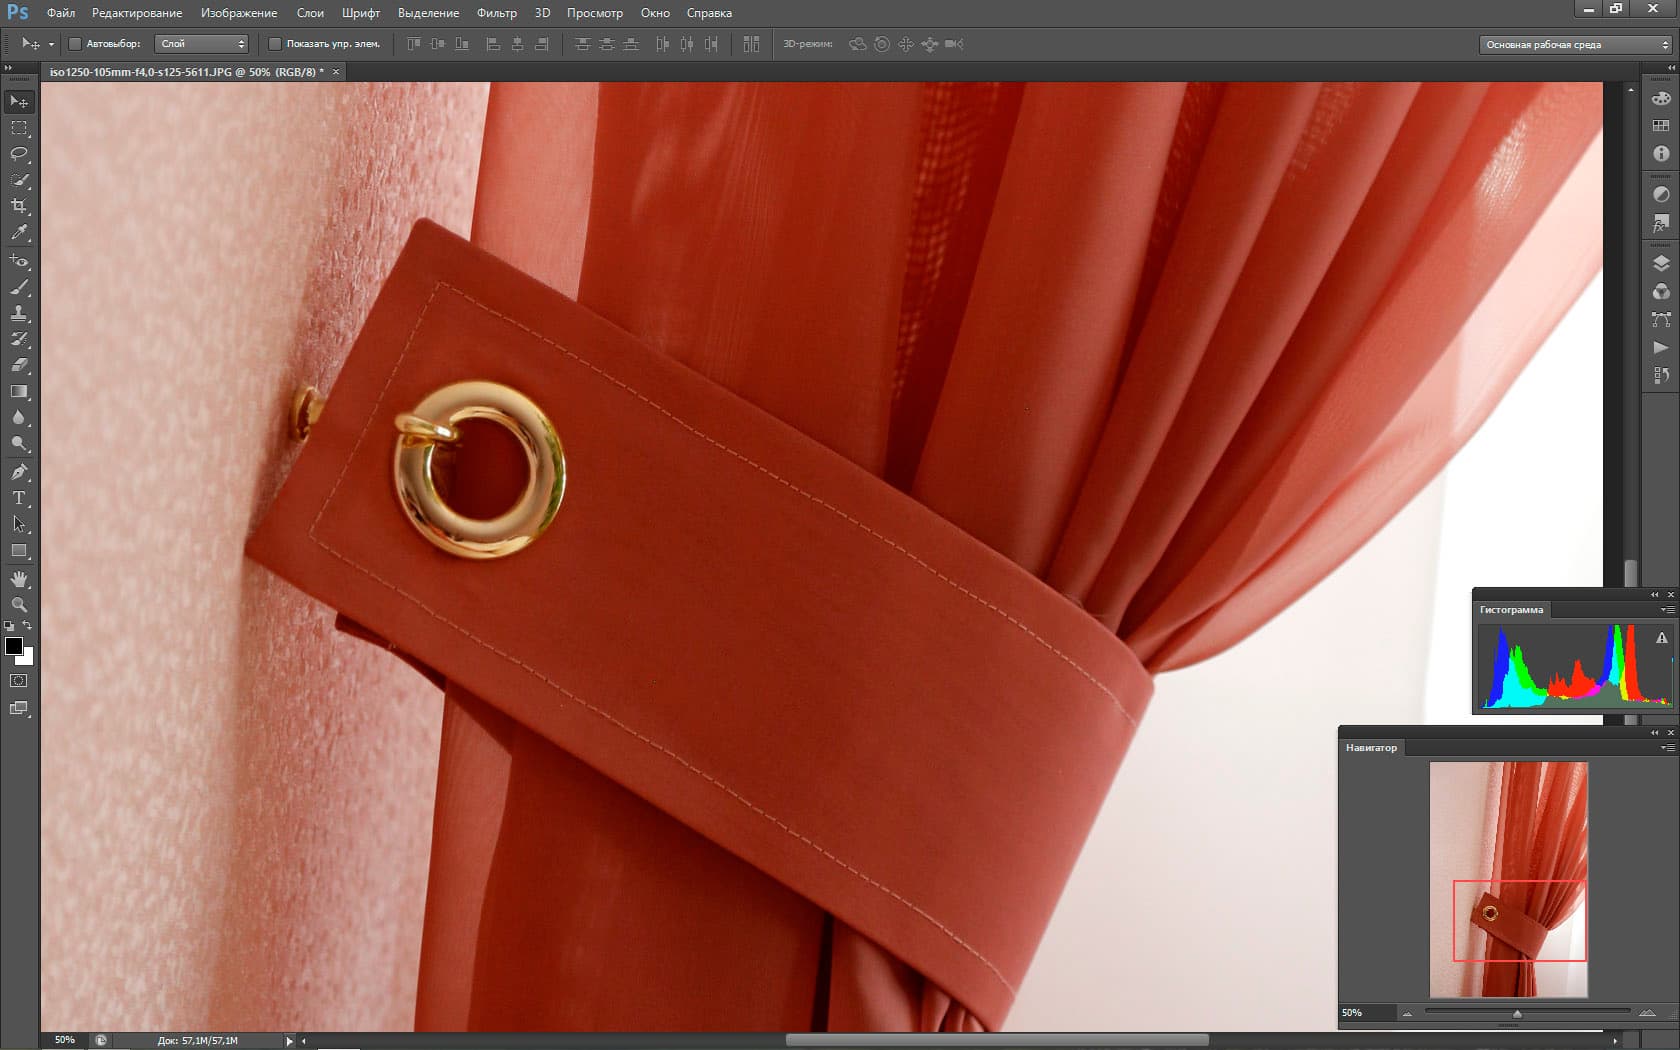Open the Слой auto-select dropdown
Screen dimensions: 1680x1050
(201, 44)
